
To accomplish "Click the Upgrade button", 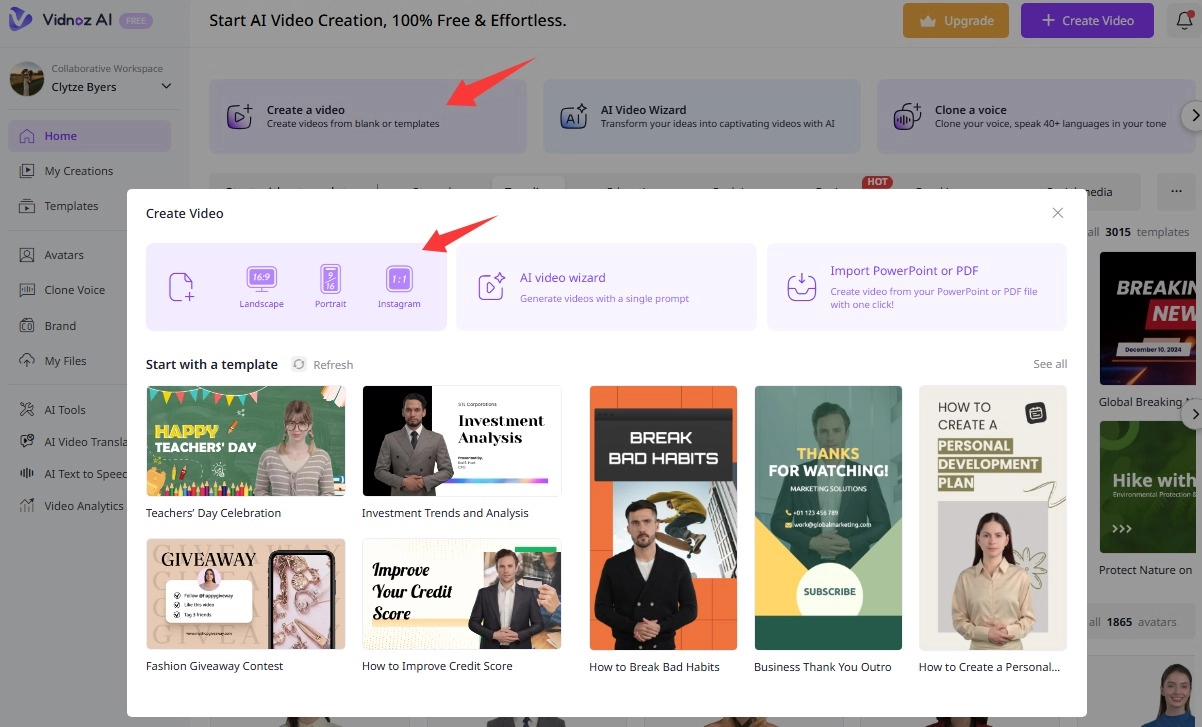I will [x=955, y=20].
